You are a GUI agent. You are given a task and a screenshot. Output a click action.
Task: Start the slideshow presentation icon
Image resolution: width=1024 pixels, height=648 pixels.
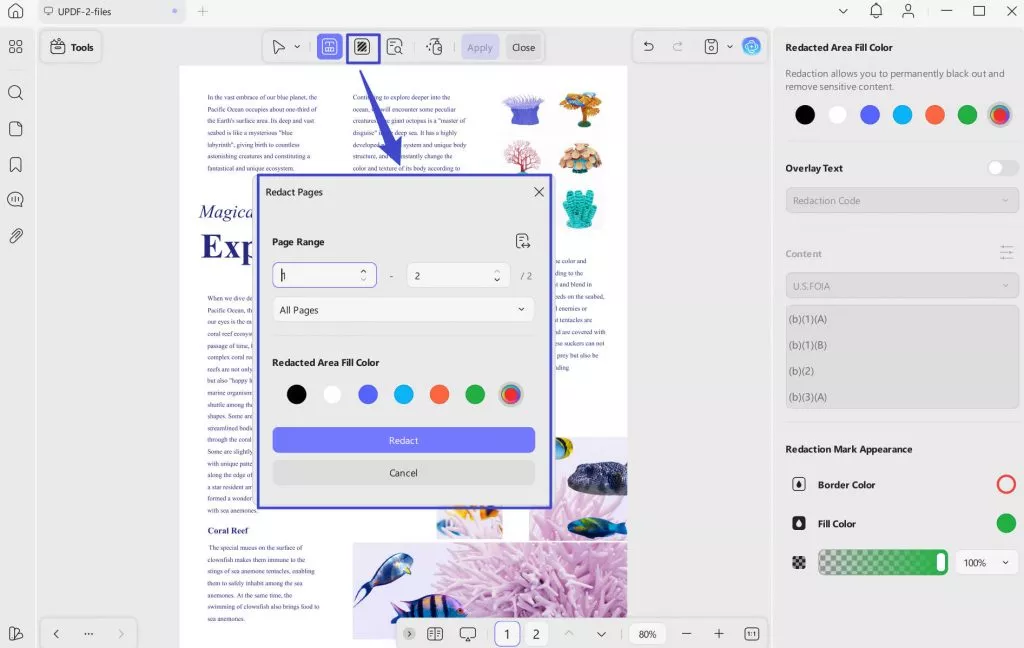[x=468, y=634]
